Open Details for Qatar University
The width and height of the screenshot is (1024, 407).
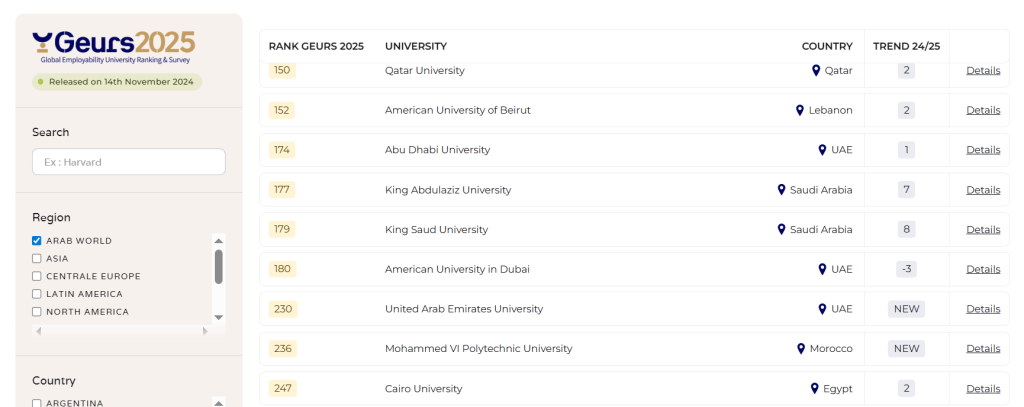tap(982, 71)
